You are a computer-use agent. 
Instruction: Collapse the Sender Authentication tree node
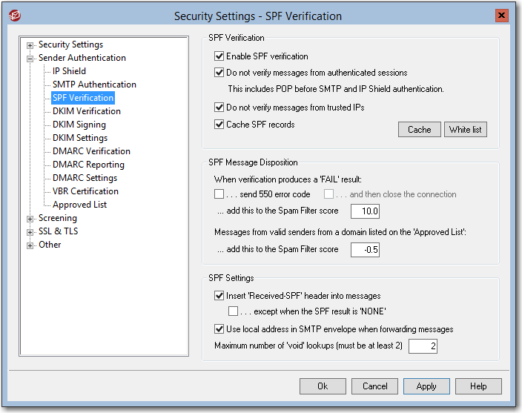[30, 58]
